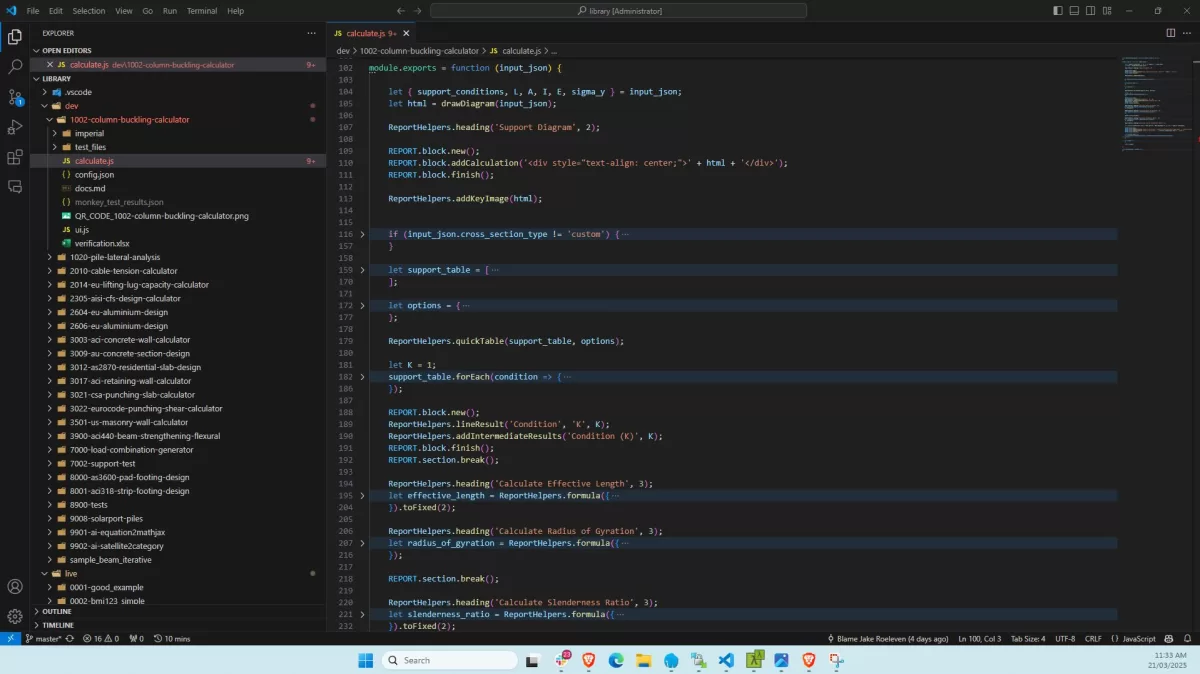Image resolution: width=1200 pixels, height=674 pixels.
Task: Open the Accounts icon in activity bar
Action: coord(15,587)
